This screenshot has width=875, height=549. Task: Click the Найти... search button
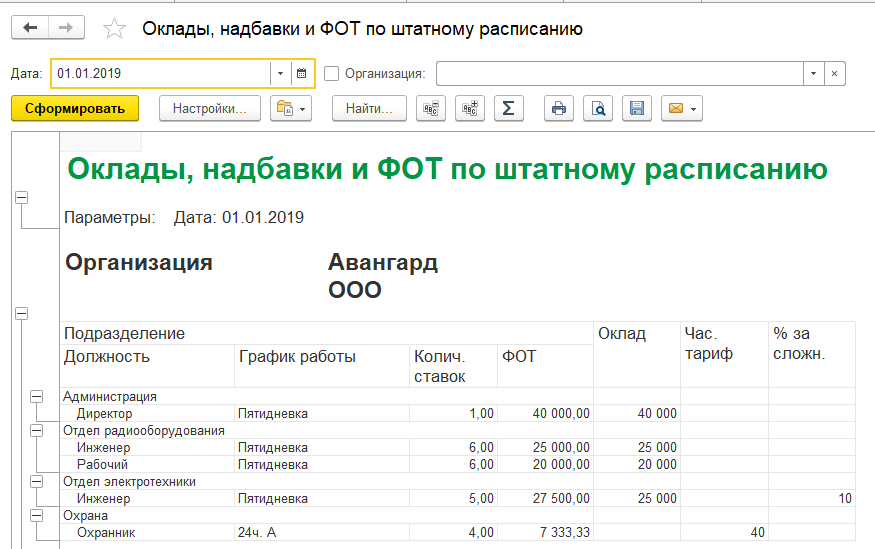pos(369,108)
